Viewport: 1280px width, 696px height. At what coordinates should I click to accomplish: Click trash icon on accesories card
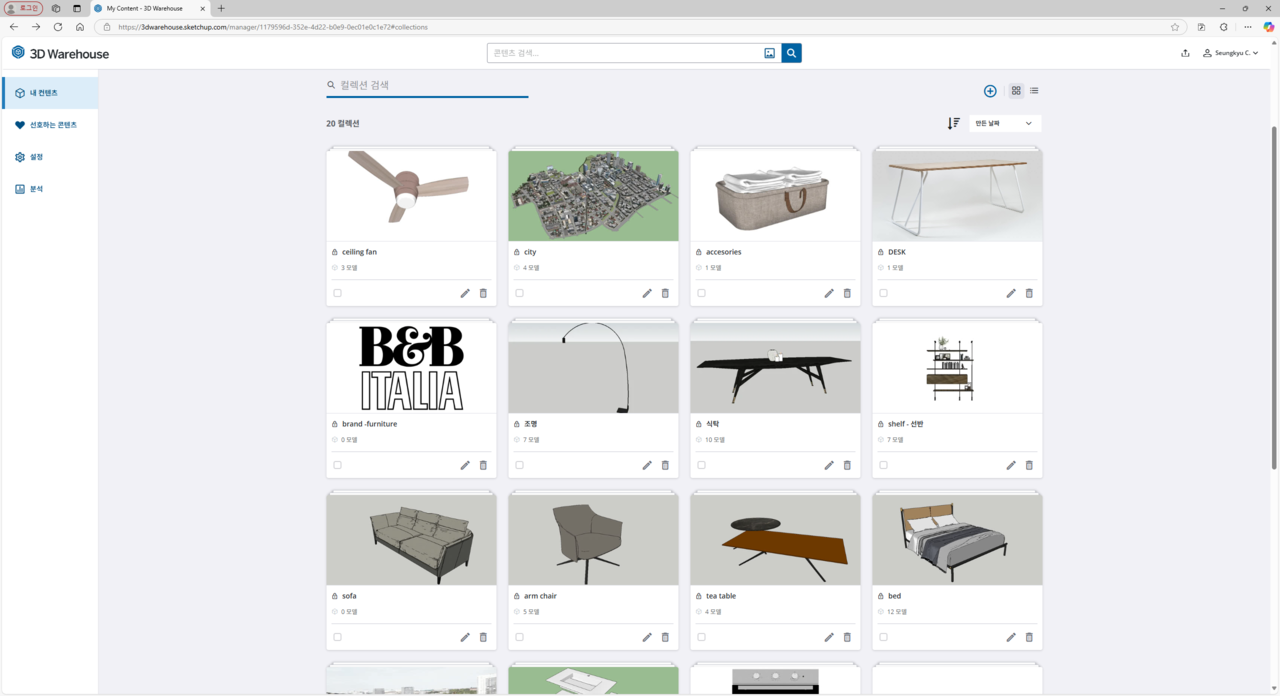click(x=847, y=293)
